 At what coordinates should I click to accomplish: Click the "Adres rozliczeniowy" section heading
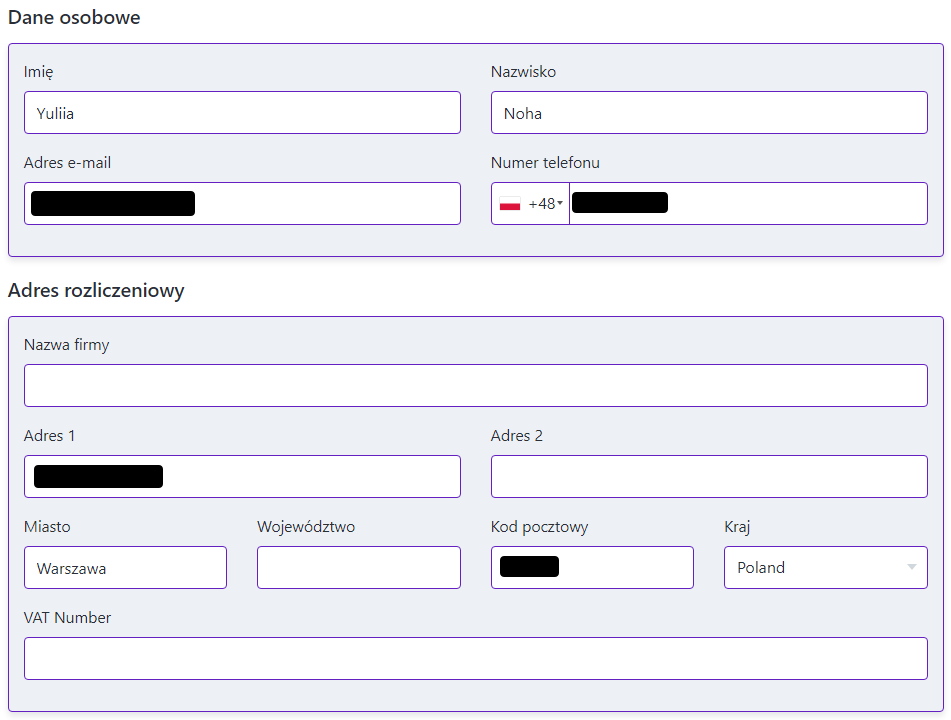tap(96, 290)
